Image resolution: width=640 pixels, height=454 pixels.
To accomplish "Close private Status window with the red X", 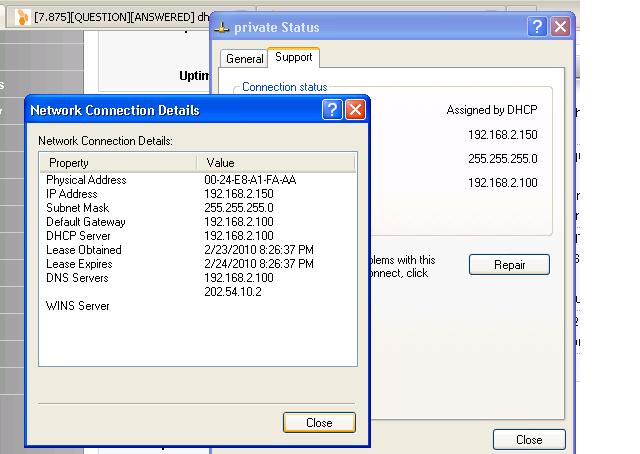I will (561, 27).
